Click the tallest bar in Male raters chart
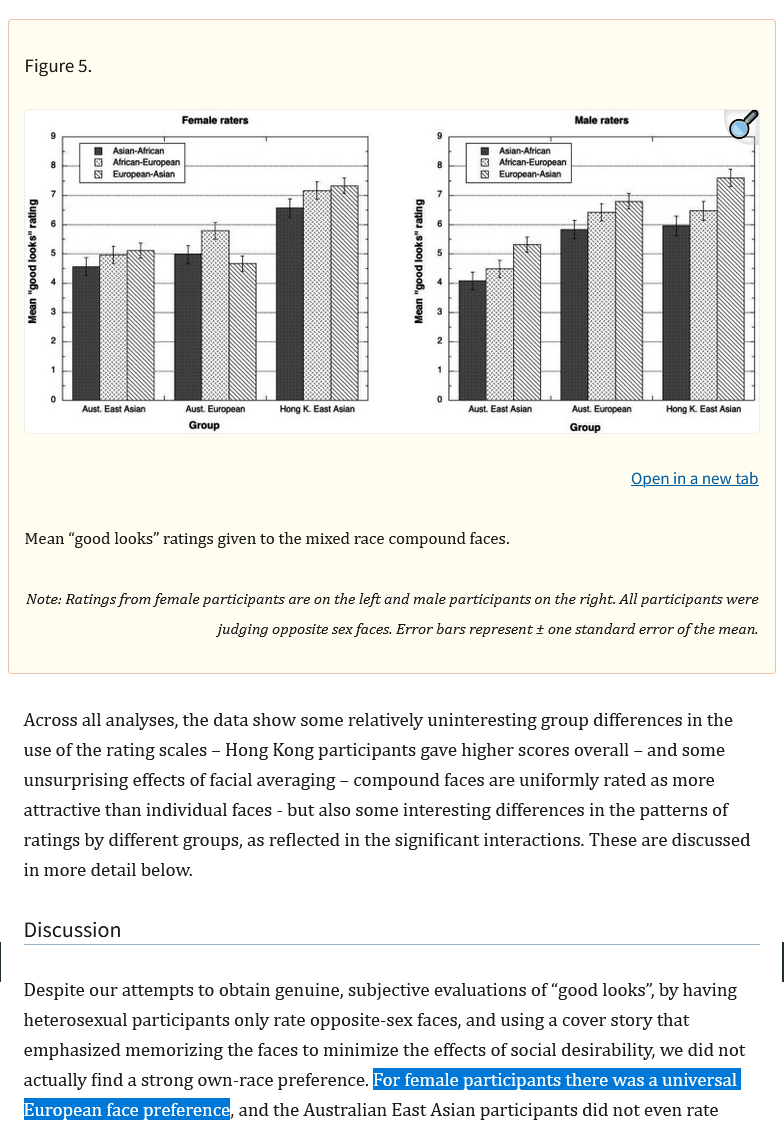 (x=730, y=289)
